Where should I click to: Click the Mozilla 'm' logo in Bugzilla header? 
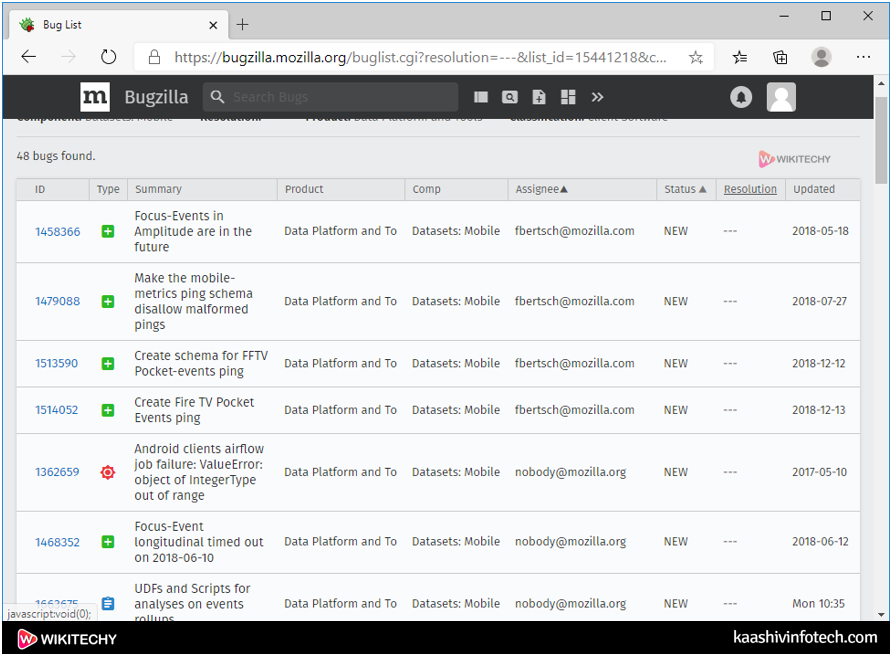[x=95, y=97]
